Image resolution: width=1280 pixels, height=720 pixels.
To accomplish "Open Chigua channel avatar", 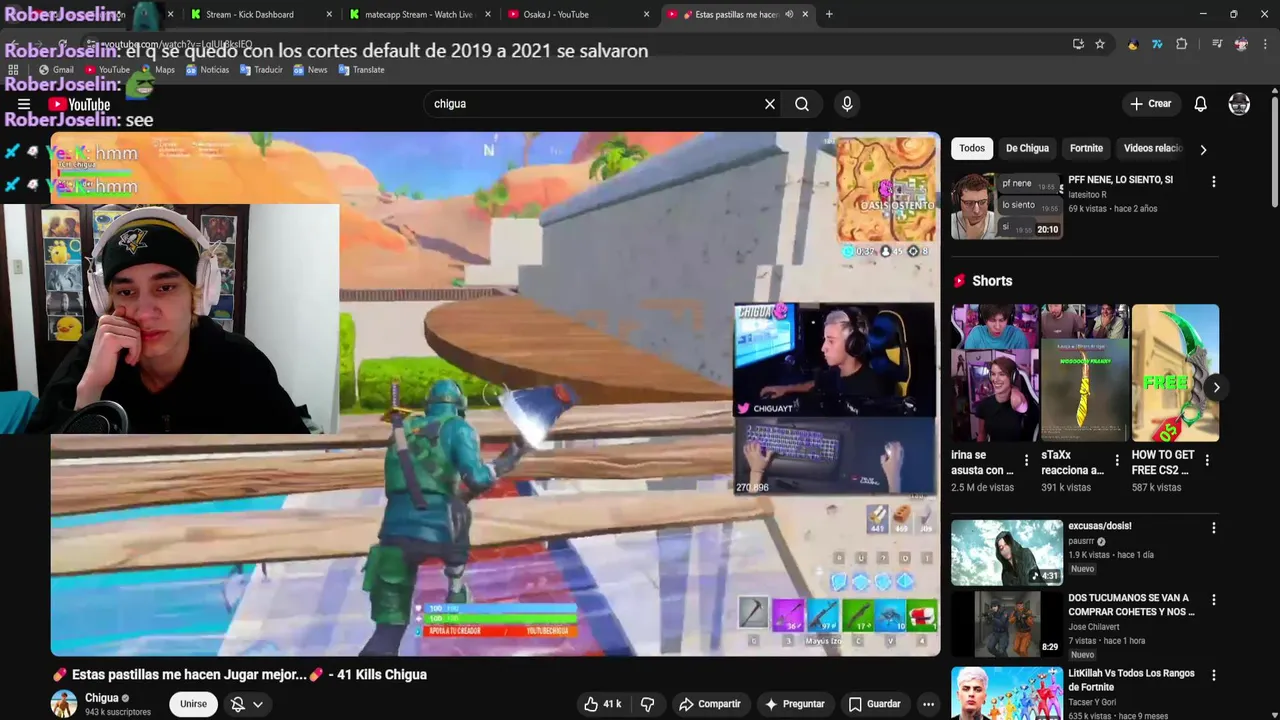I will coord(64,704).
